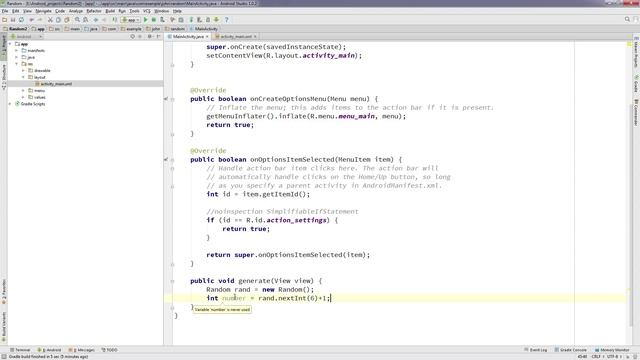The height and width of the screenshot is (360, 640).
Task: Click the Debug app bug icon
Action: pos(154,20)
